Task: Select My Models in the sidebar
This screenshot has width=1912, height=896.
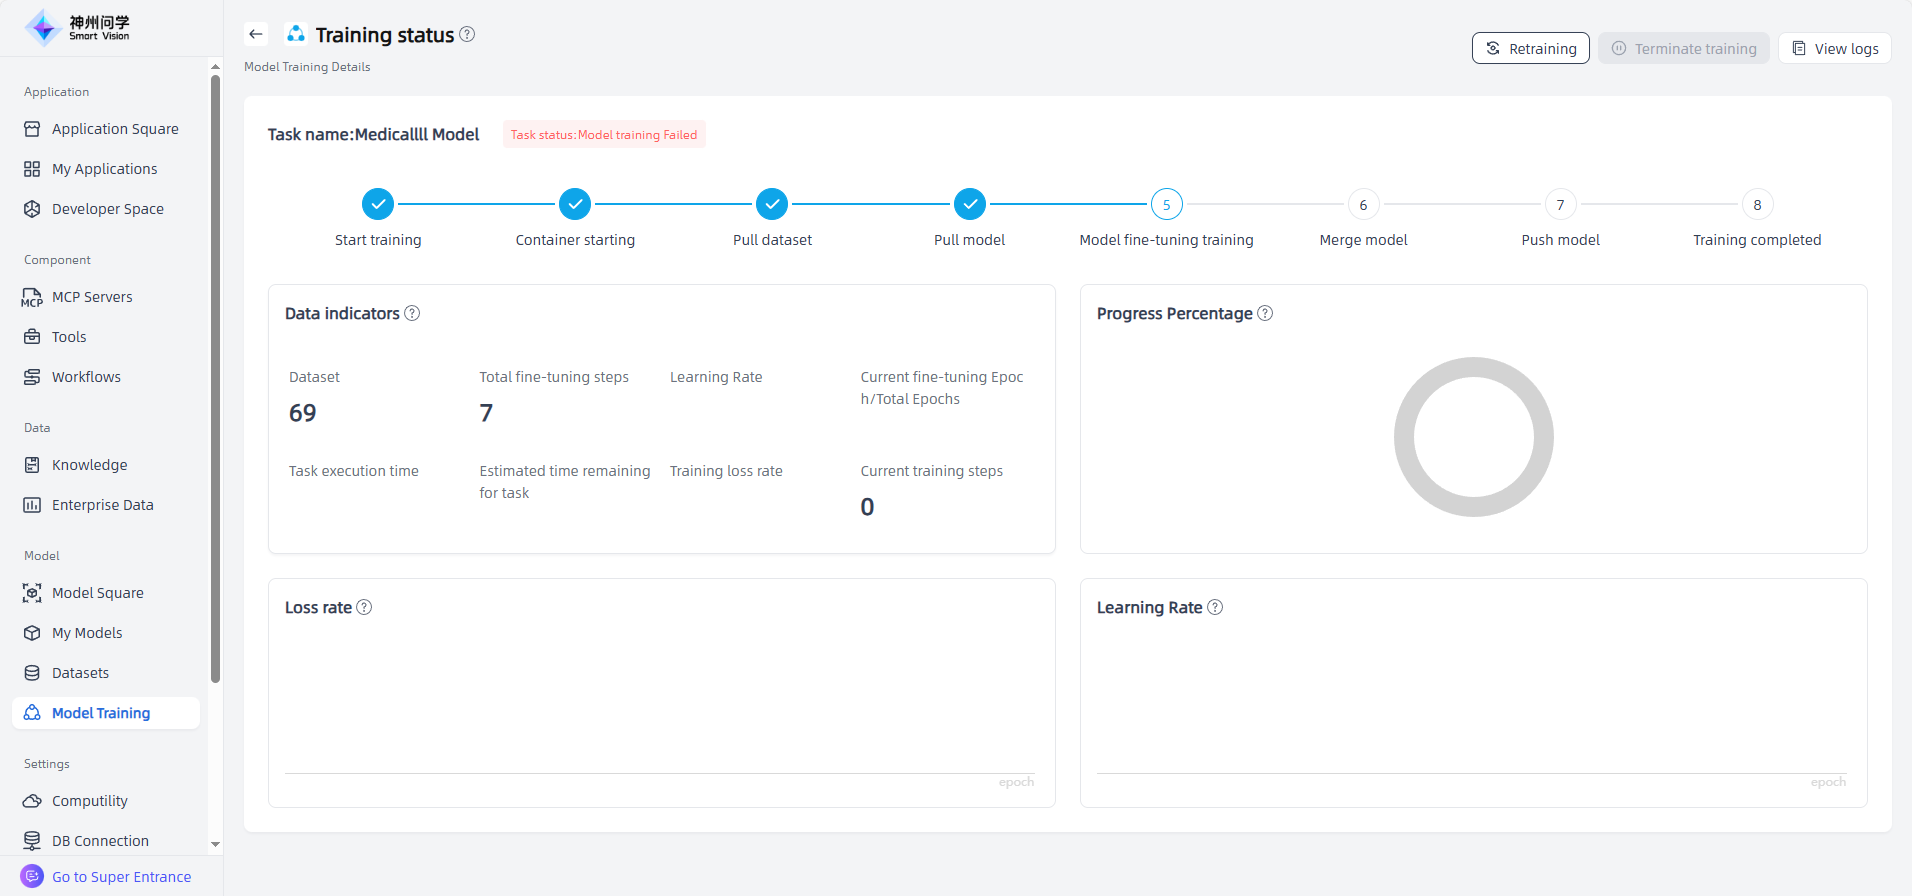Action: (87, 633)
